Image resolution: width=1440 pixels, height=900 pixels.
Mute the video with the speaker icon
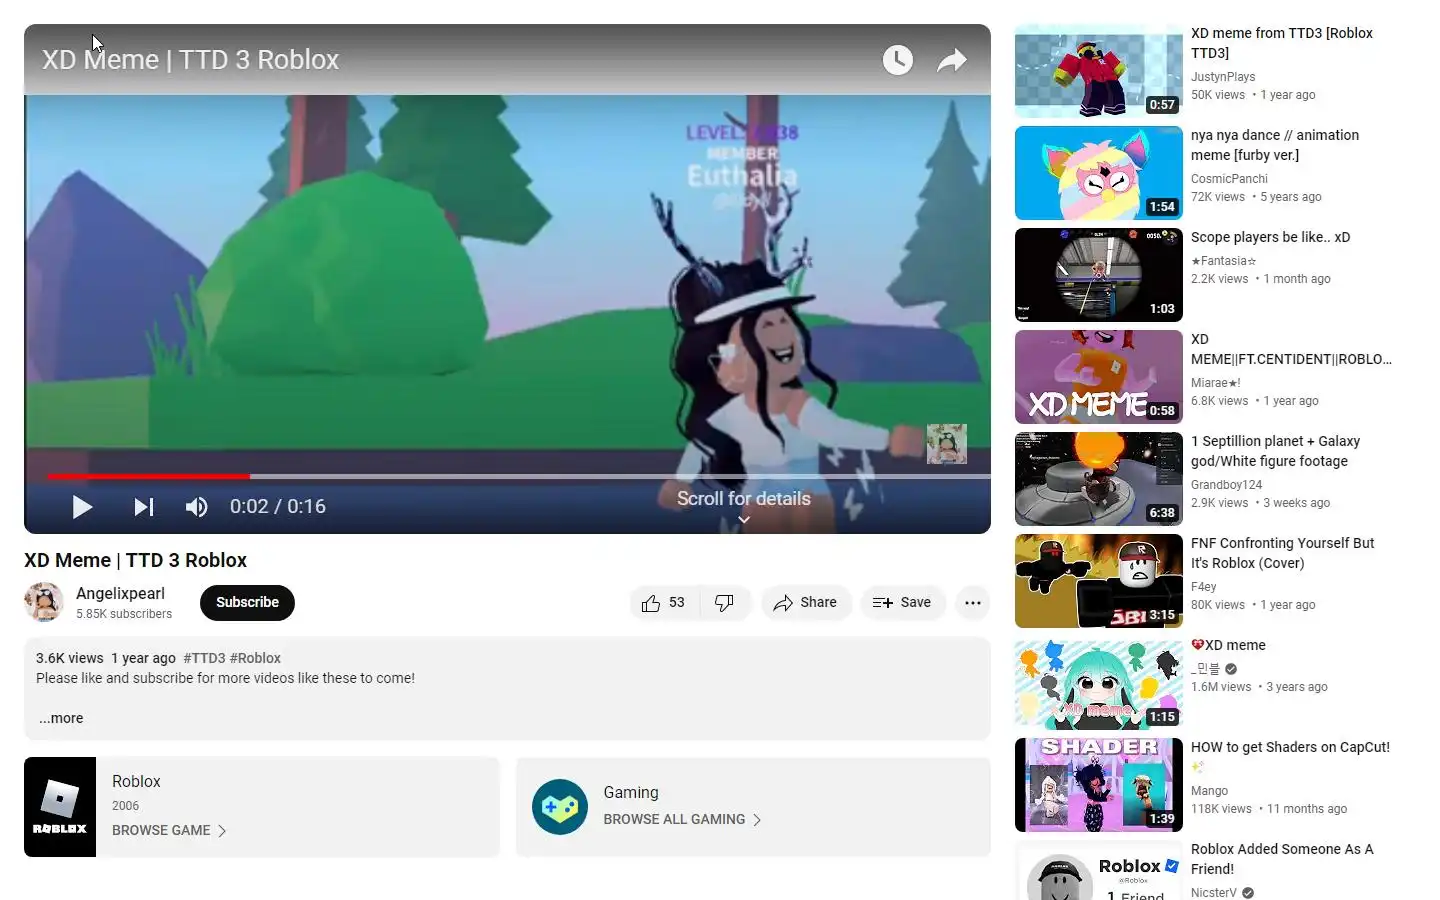pyautogui.click(x=196, y=507)
